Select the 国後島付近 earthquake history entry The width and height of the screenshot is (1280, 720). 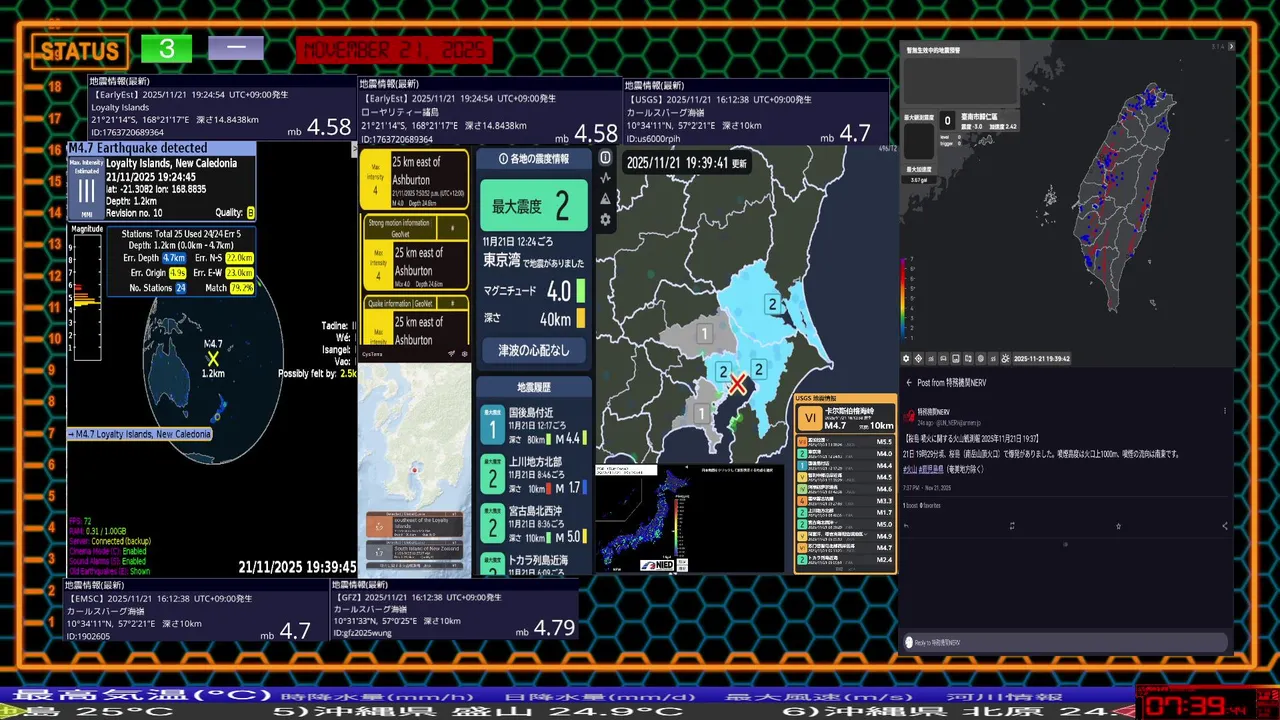pos(533,424)
